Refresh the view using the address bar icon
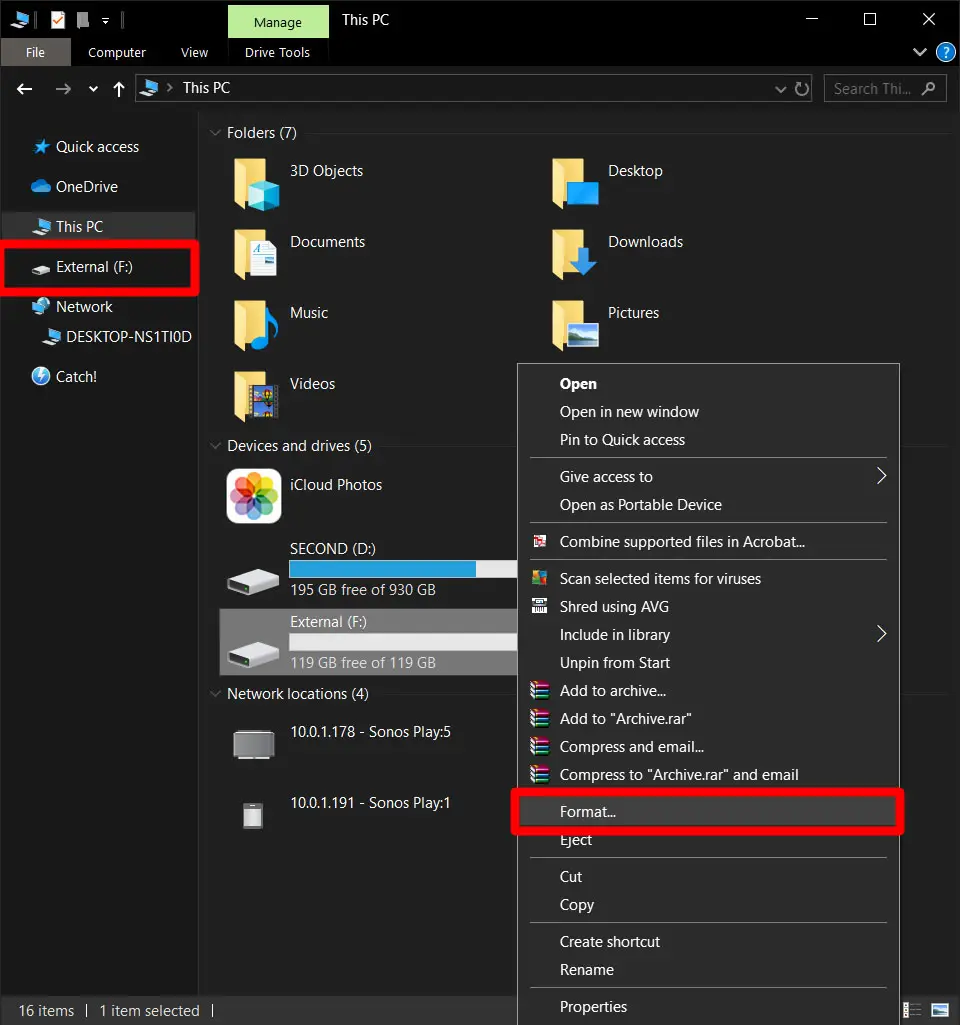960x1025 pixels. [x=803, y=89]
